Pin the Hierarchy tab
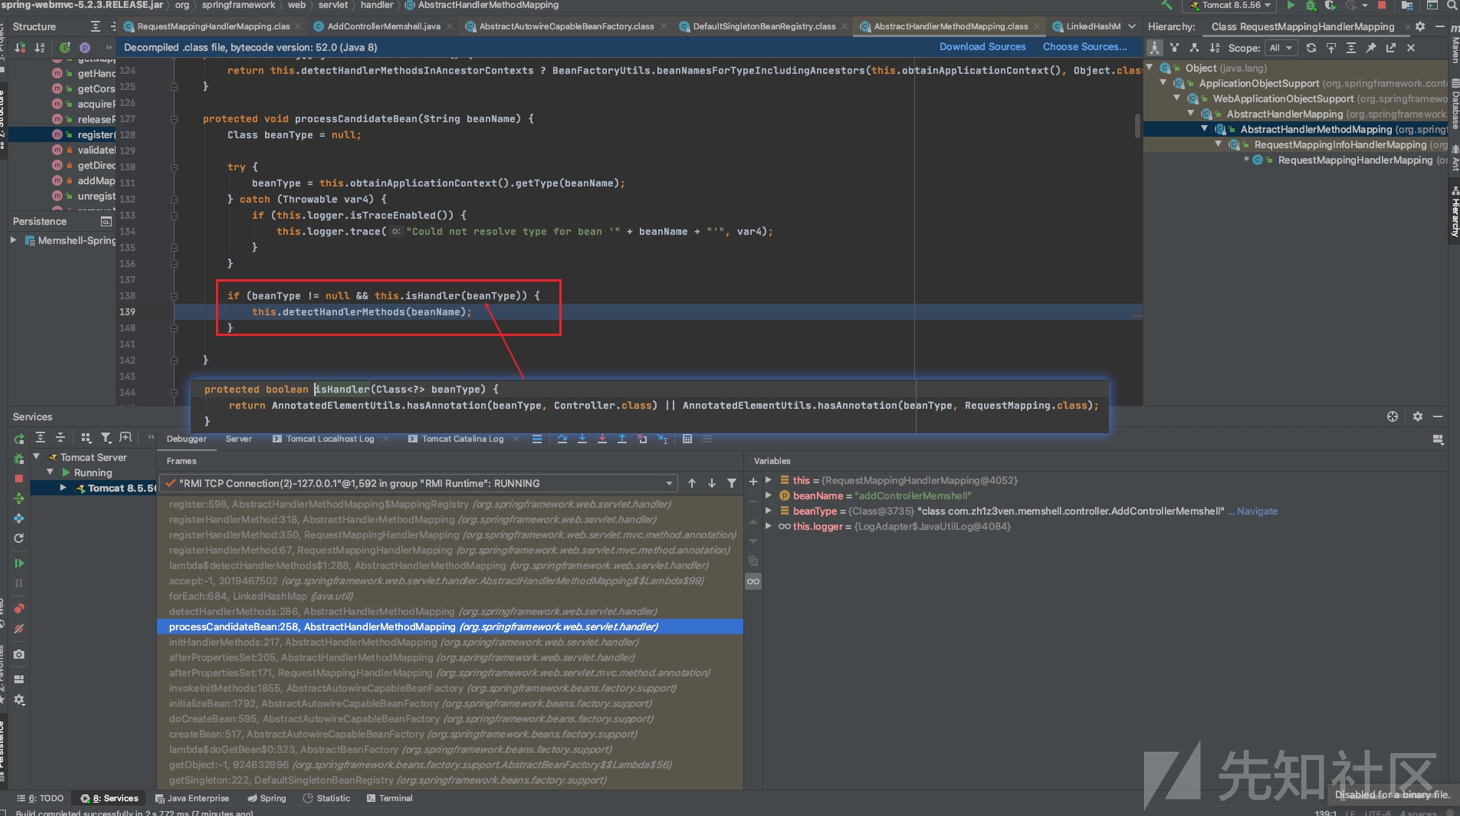 1371,47
